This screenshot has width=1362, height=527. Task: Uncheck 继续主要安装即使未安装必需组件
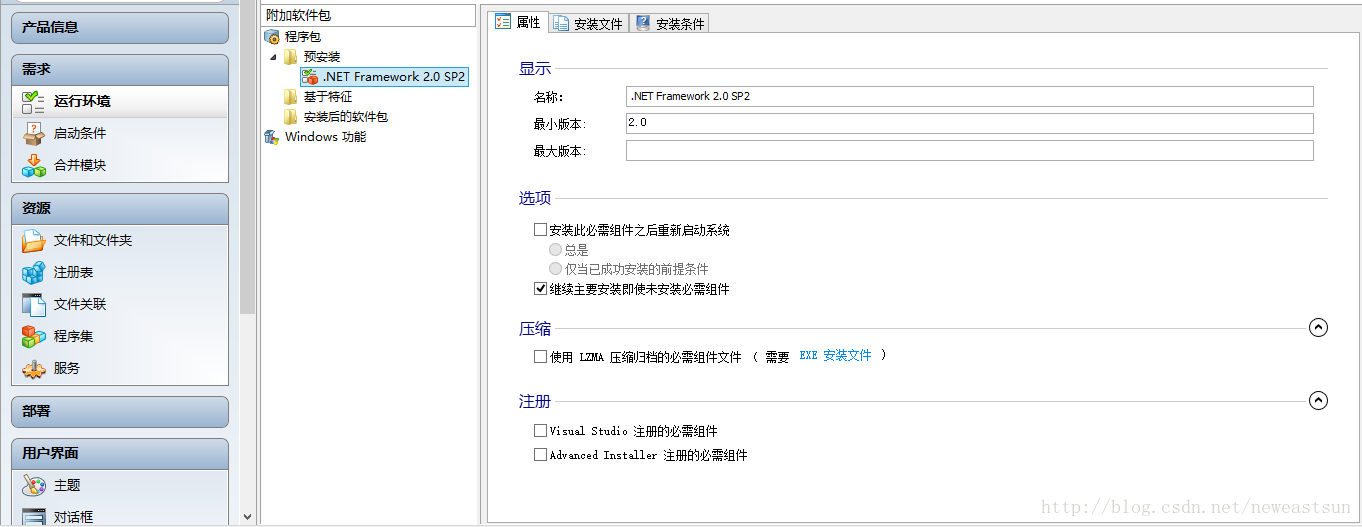click(x=541, y=289)
